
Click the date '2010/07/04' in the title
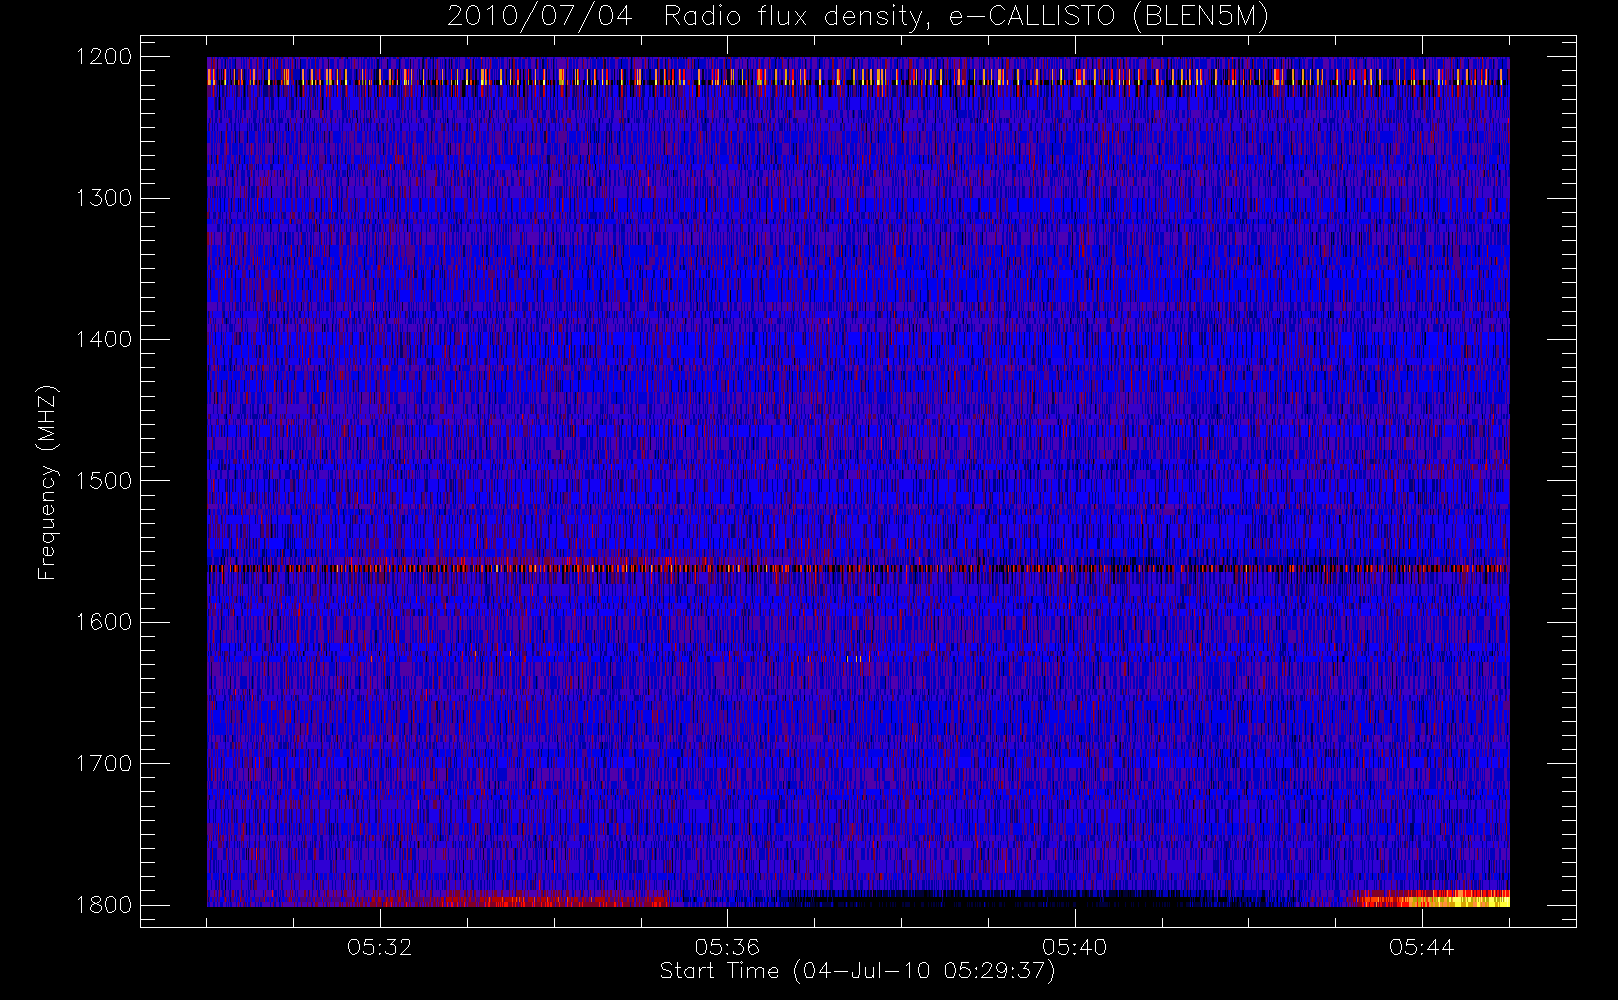coord(540,17)
